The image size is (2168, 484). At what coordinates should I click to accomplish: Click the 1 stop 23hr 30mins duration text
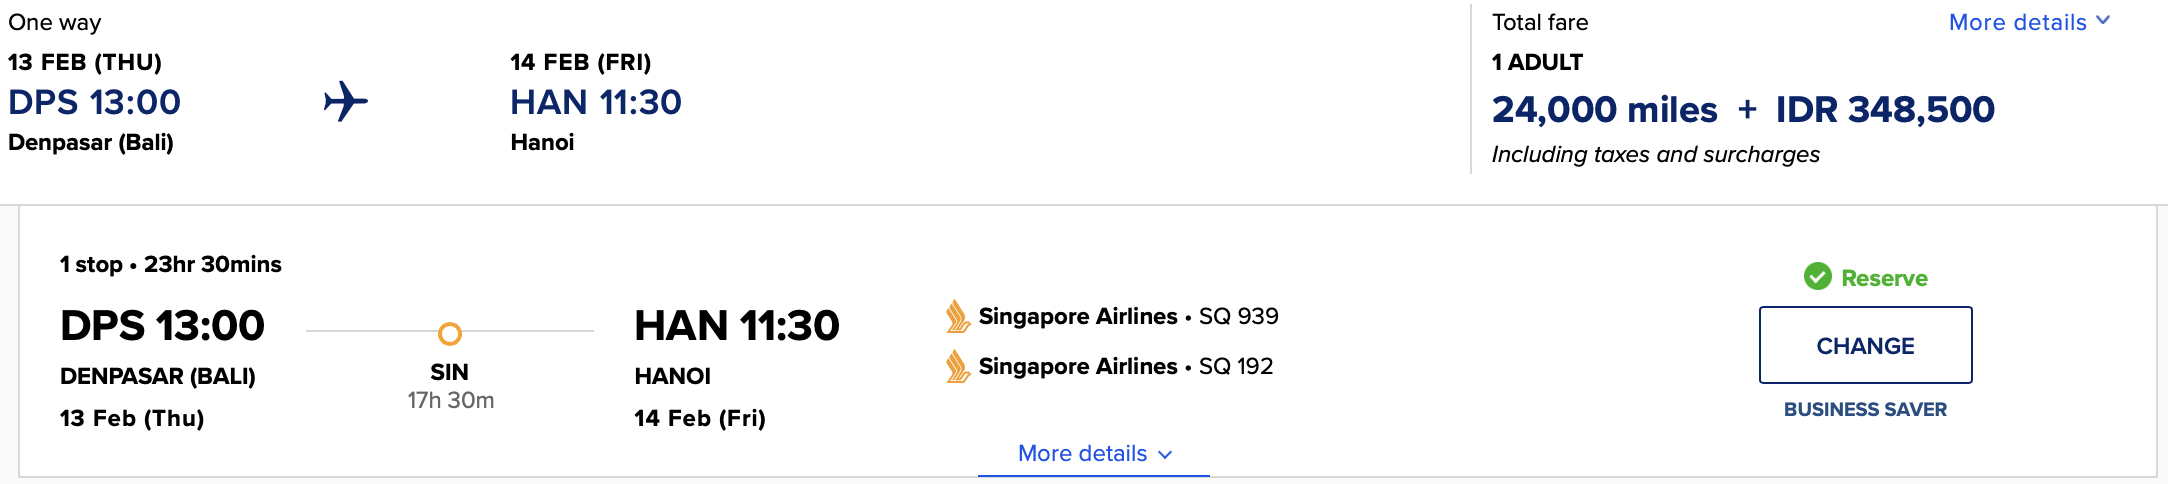pyautogui.click(x=171, y=264)
